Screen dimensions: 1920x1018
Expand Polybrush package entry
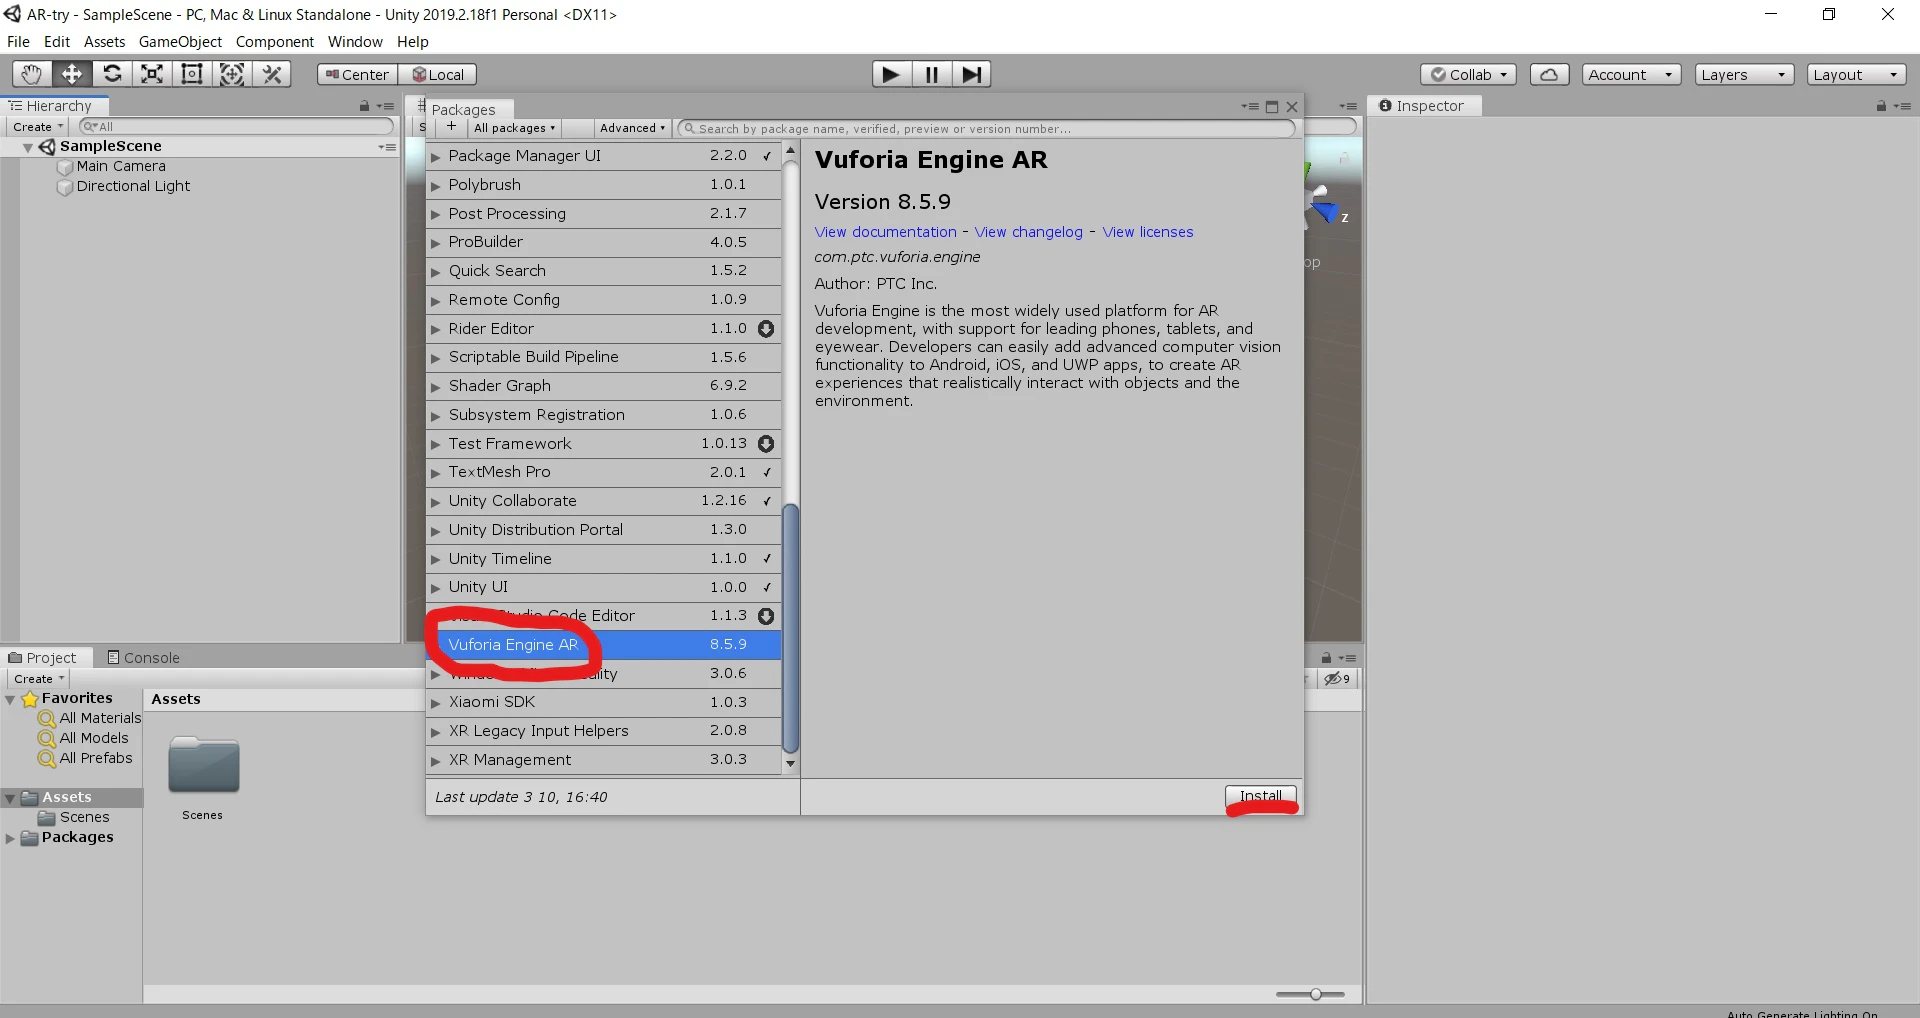(435, 186)
